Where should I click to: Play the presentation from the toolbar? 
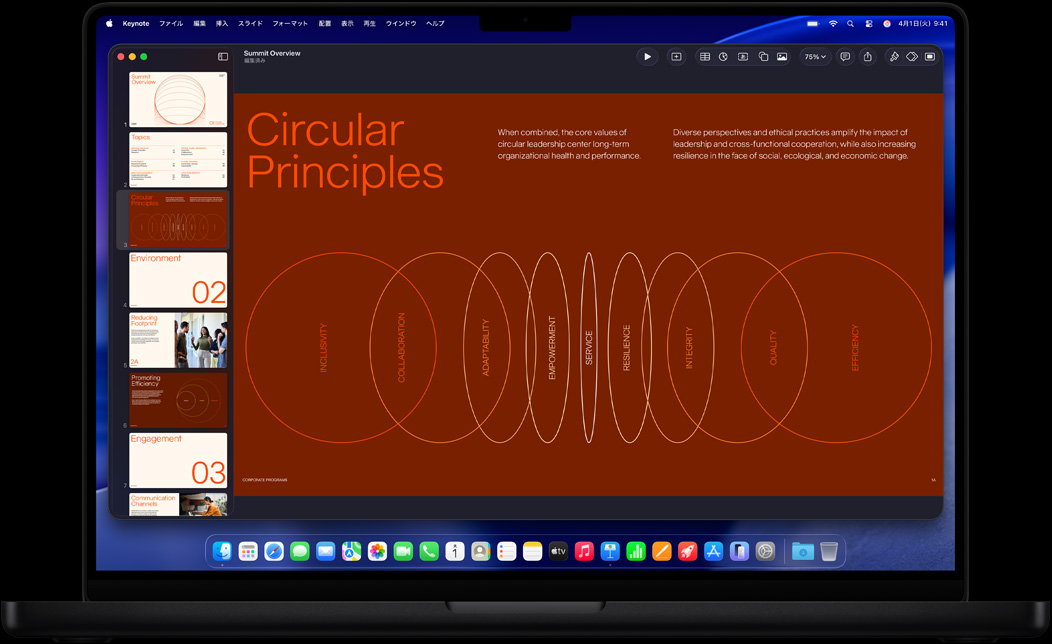tap(648, 56)
